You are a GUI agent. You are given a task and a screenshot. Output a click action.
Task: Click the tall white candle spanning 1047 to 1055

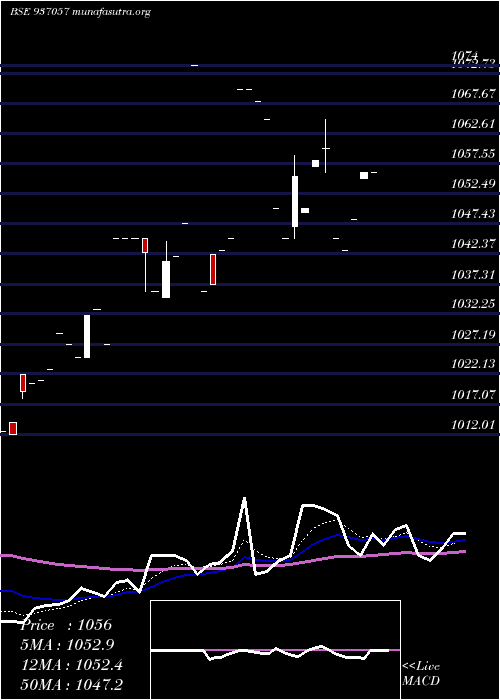295,201
